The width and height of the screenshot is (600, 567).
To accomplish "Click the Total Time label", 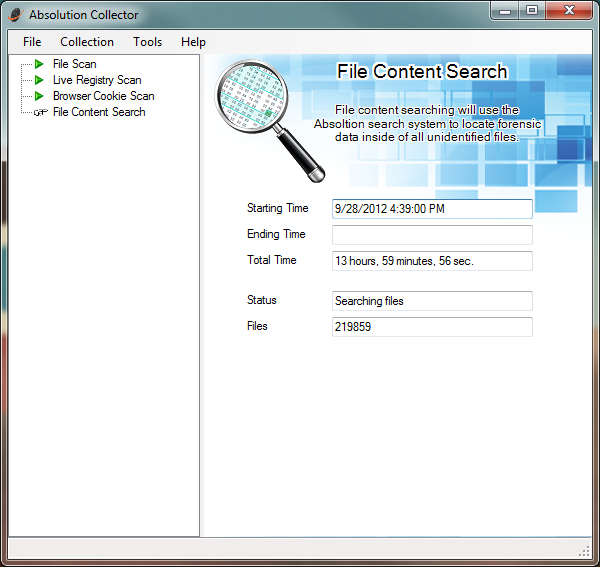I will coord(272,260).
